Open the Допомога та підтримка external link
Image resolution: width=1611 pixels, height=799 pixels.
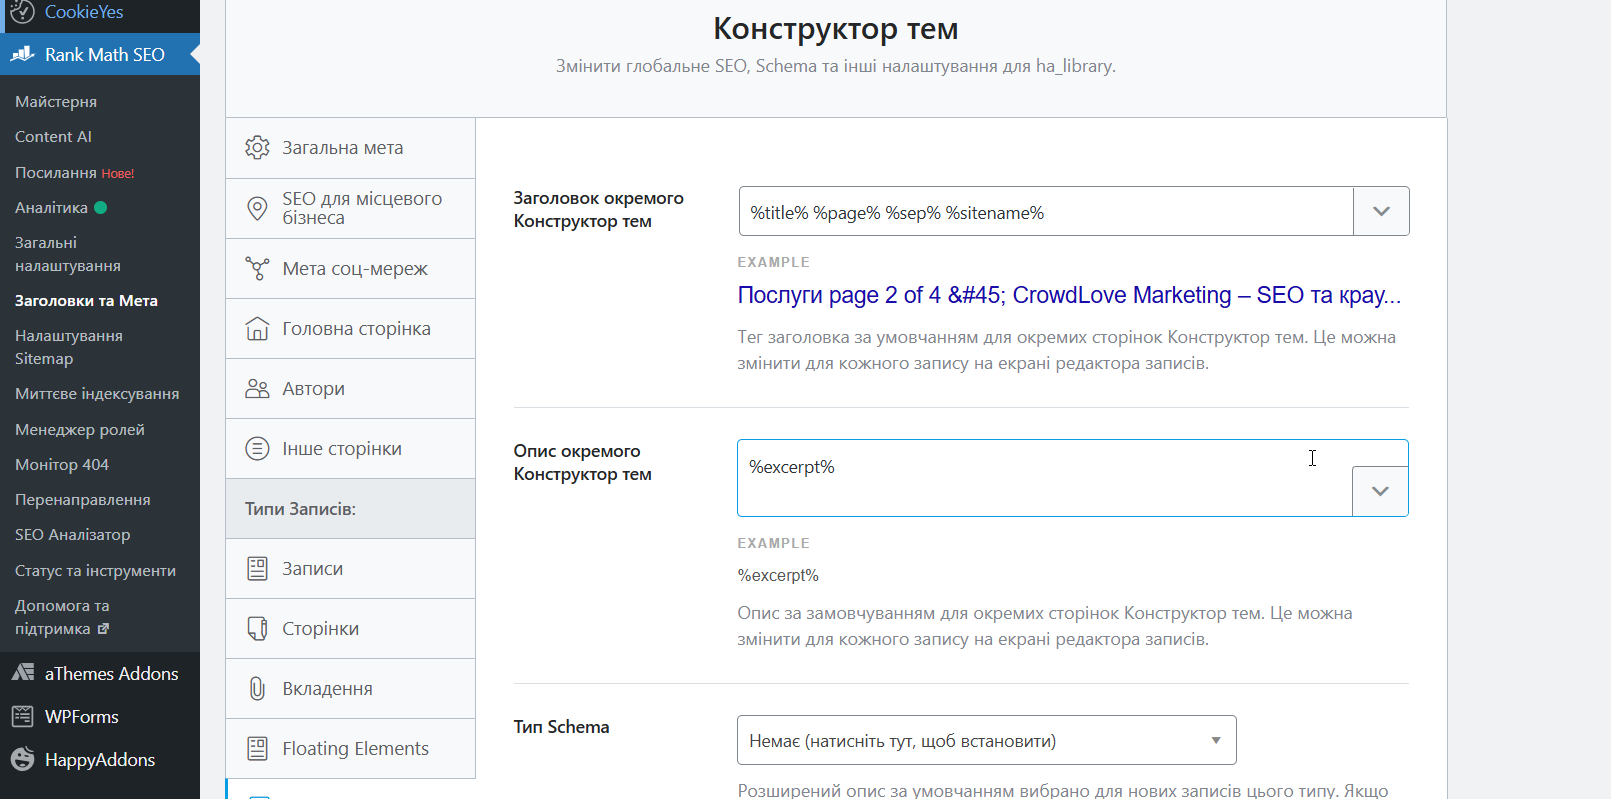[62, 617]
